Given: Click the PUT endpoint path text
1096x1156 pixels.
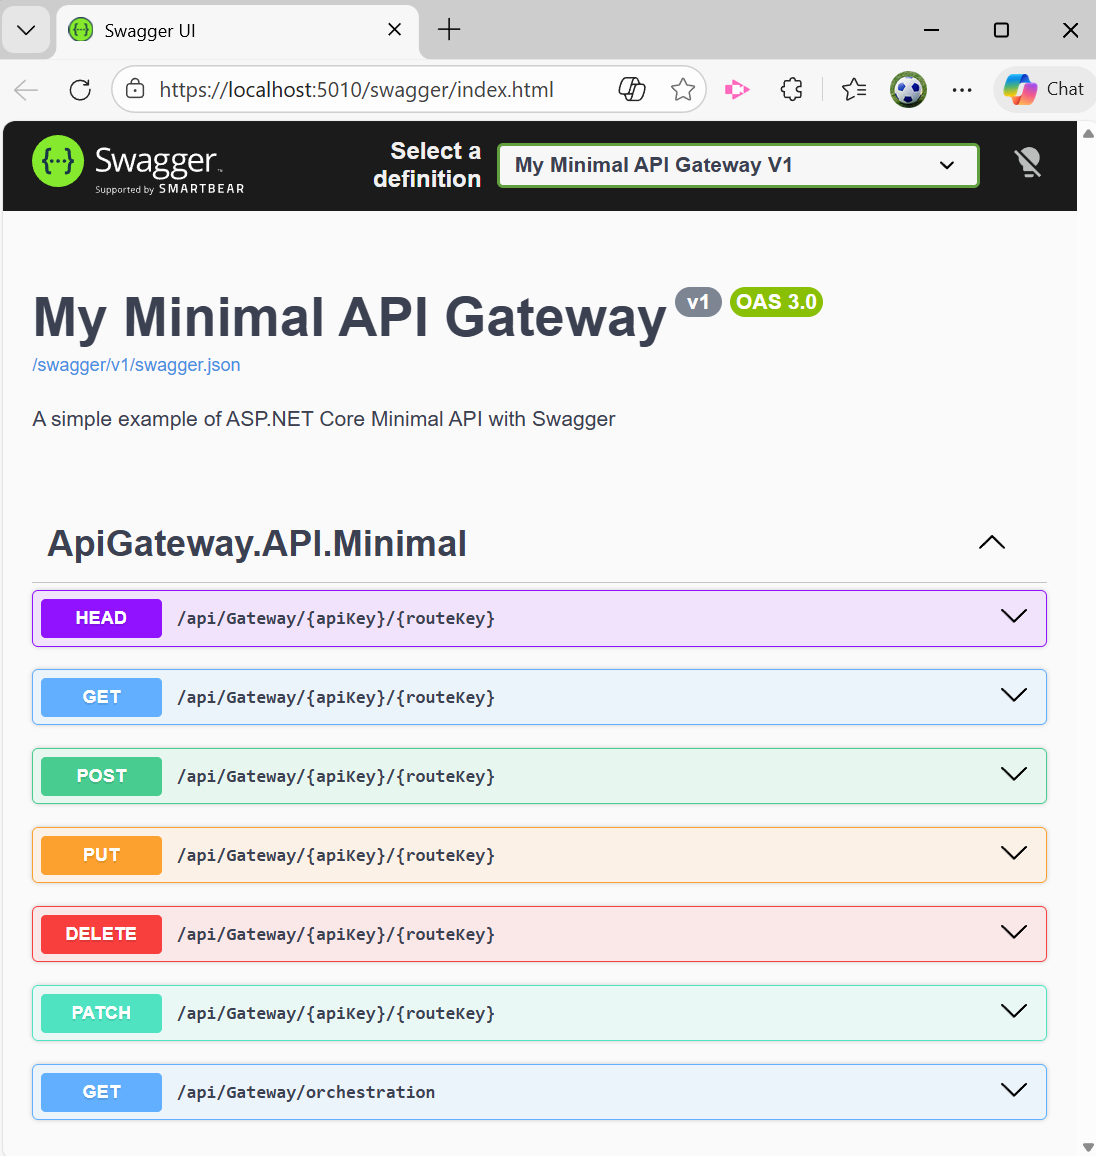Looking at the screenshot, I should [x=336, y=855].
